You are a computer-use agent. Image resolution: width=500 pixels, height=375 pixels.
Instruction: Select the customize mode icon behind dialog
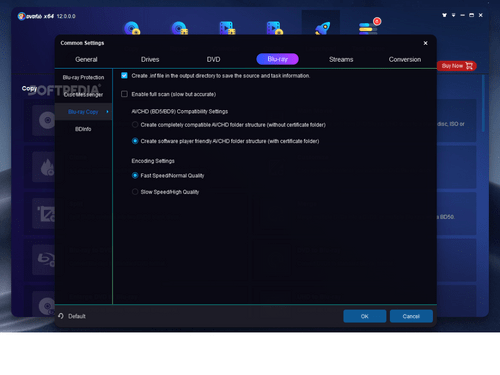click(46, 214)
